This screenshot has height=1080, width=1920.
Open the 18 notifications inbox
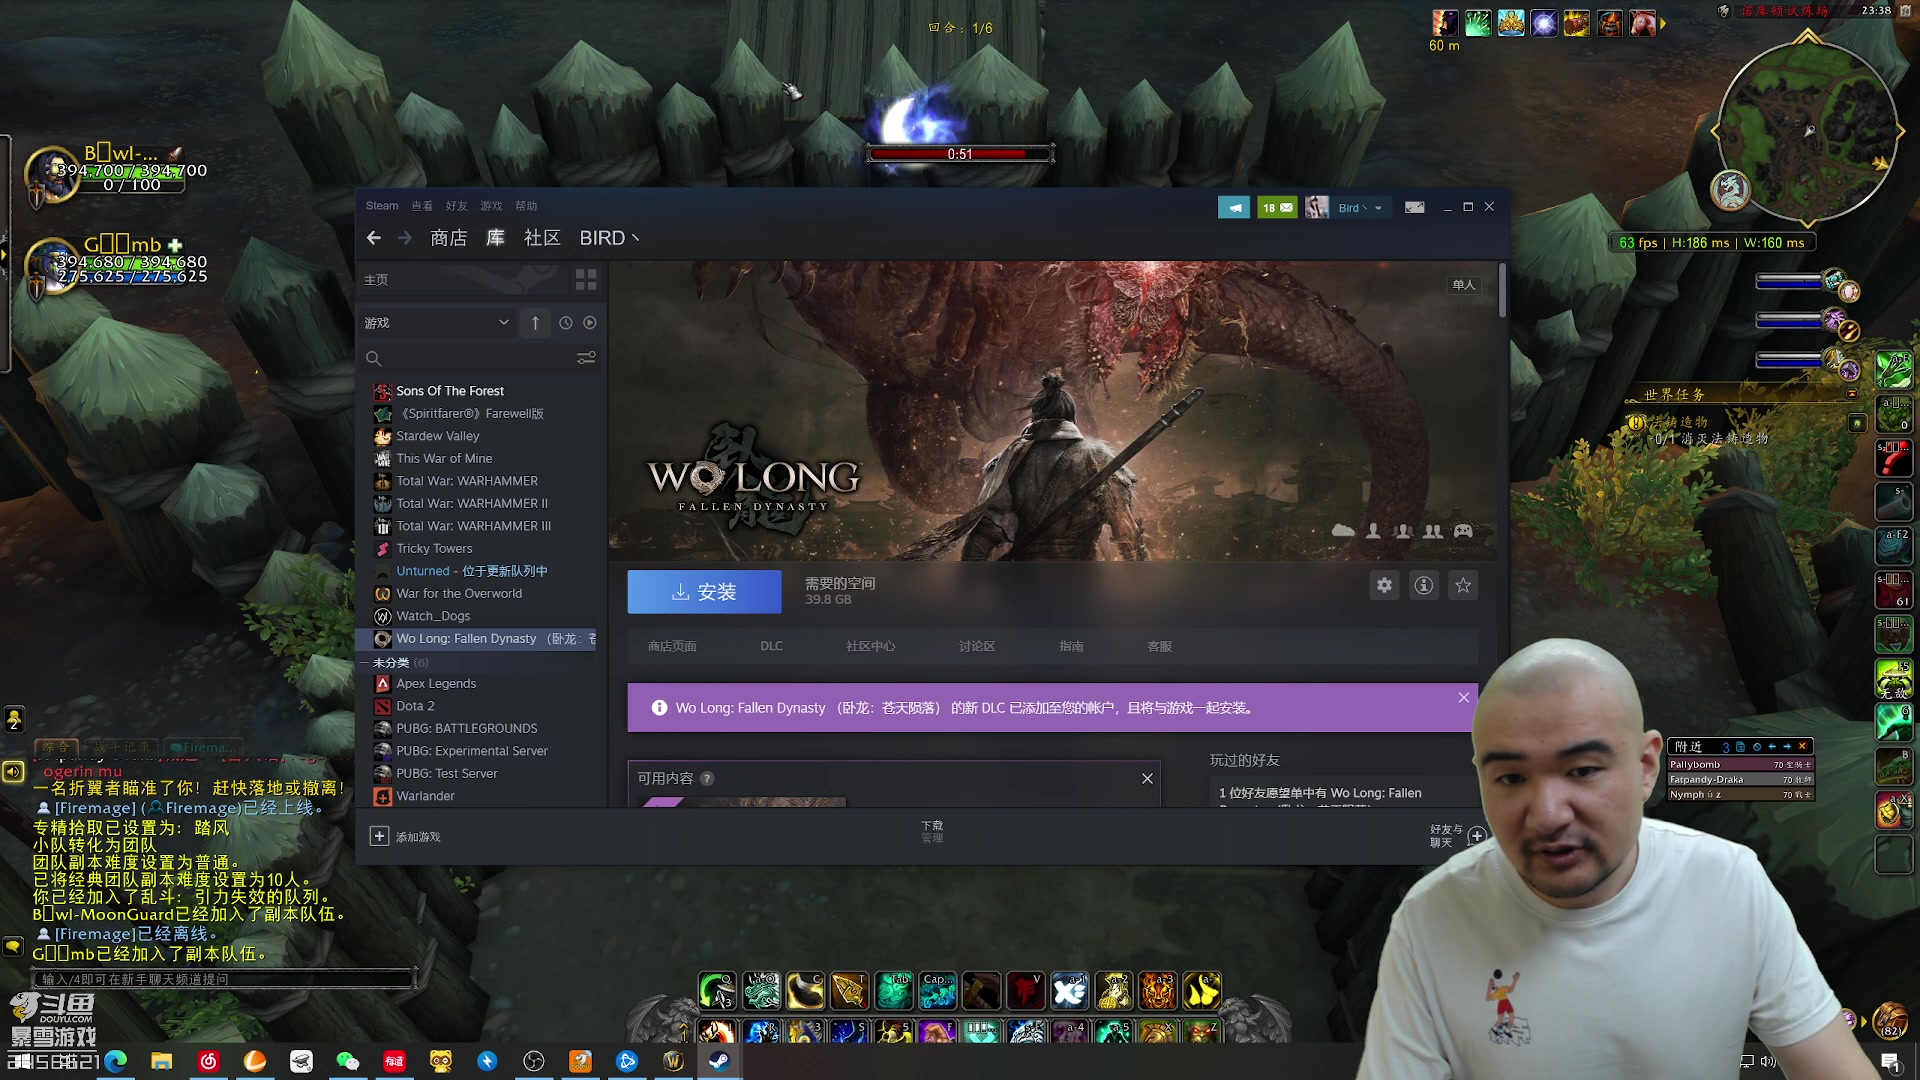click(x=1277, y=207)
